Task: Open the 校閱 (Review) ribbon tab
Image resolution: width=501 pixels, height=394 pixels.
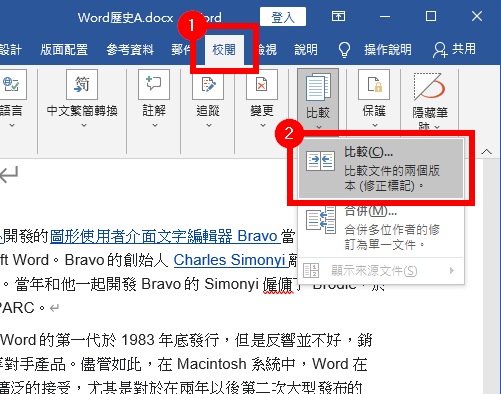Action: pos(224,50)
